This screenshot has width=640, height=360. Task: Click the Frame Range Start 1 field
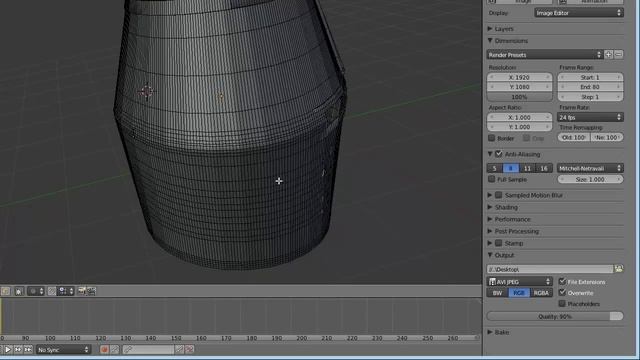(x=590, y=77)
